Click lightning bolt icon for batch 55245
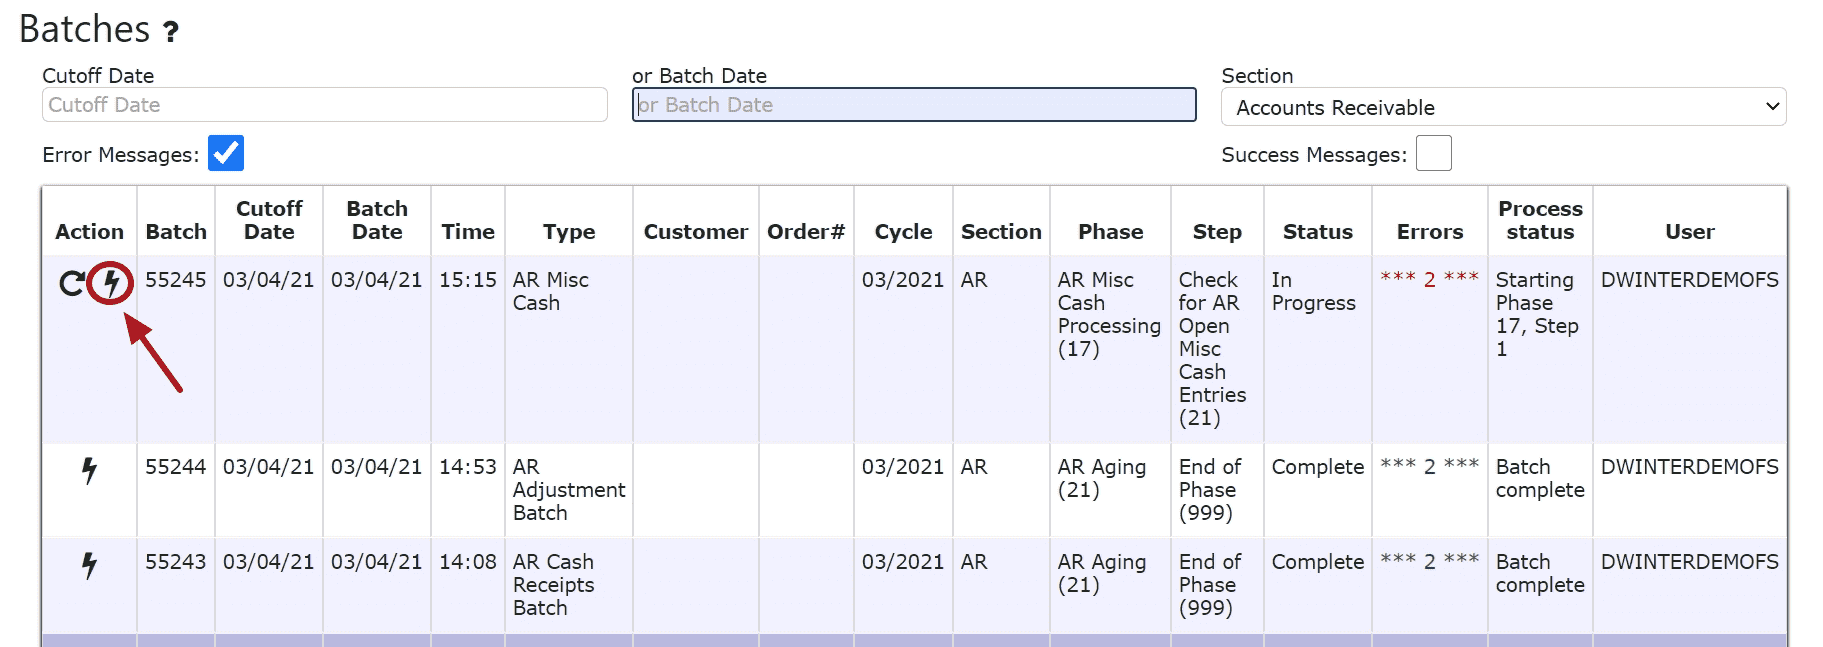This screenshot has width=1823, height=647. tap(111, 284)
